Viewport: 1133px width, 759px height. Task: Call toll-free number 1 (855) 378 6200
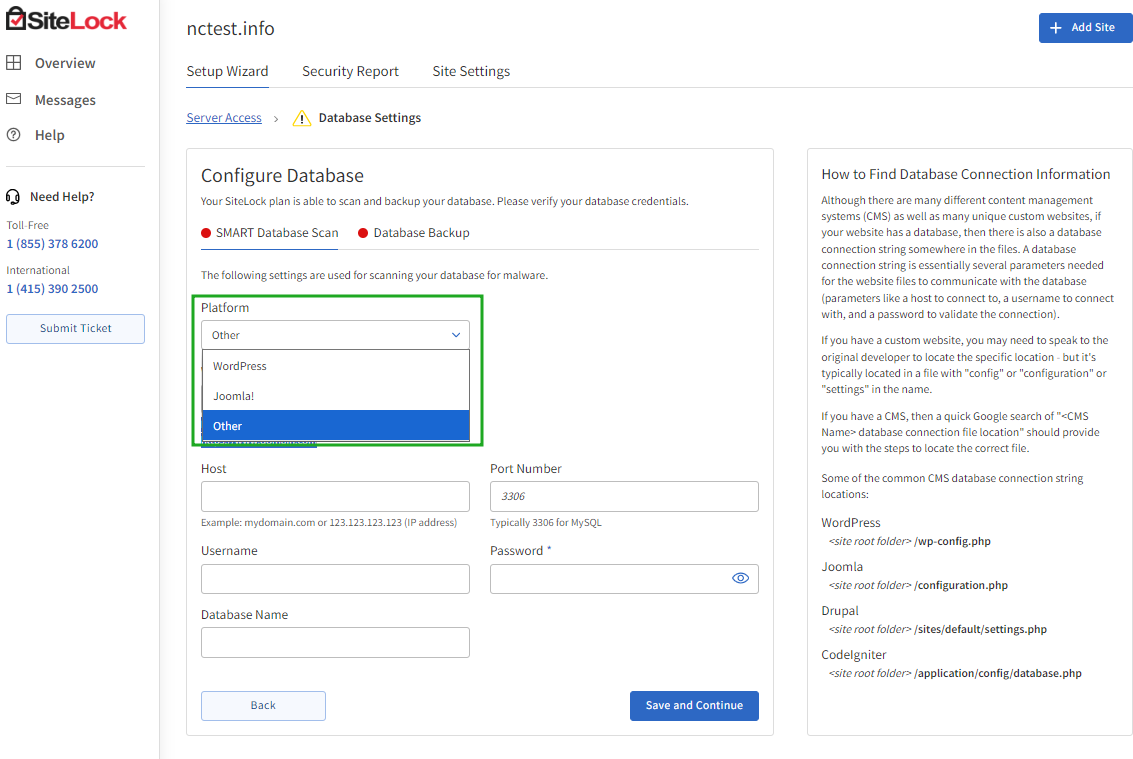[x=52, y=244]
